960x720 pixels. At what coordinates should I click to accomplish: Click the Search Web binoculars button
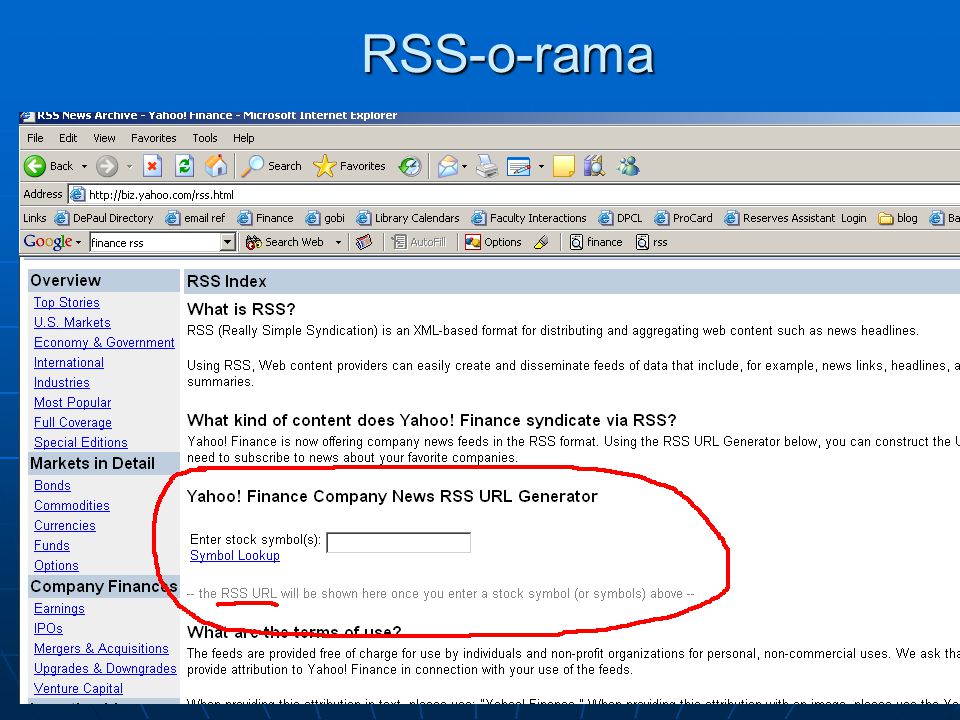tap(284, 242)
